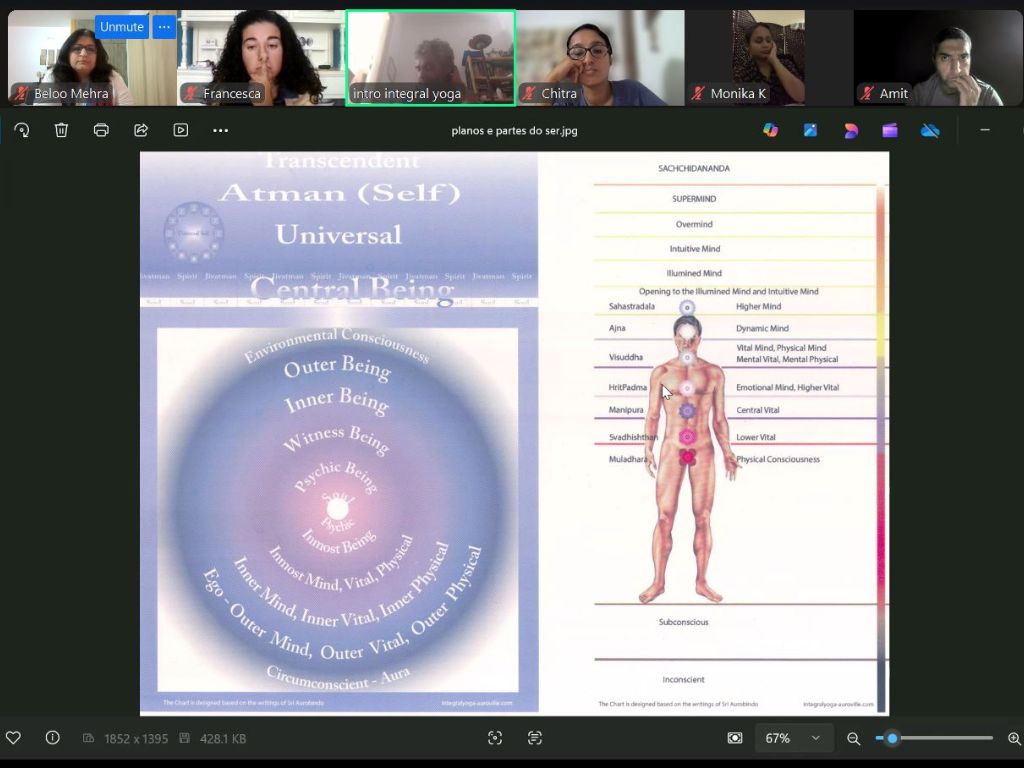Image resolution: width=1024 pixels, height=768 pixels.
Task: Click the zoom slider handle
Action: tap(892, 738)
